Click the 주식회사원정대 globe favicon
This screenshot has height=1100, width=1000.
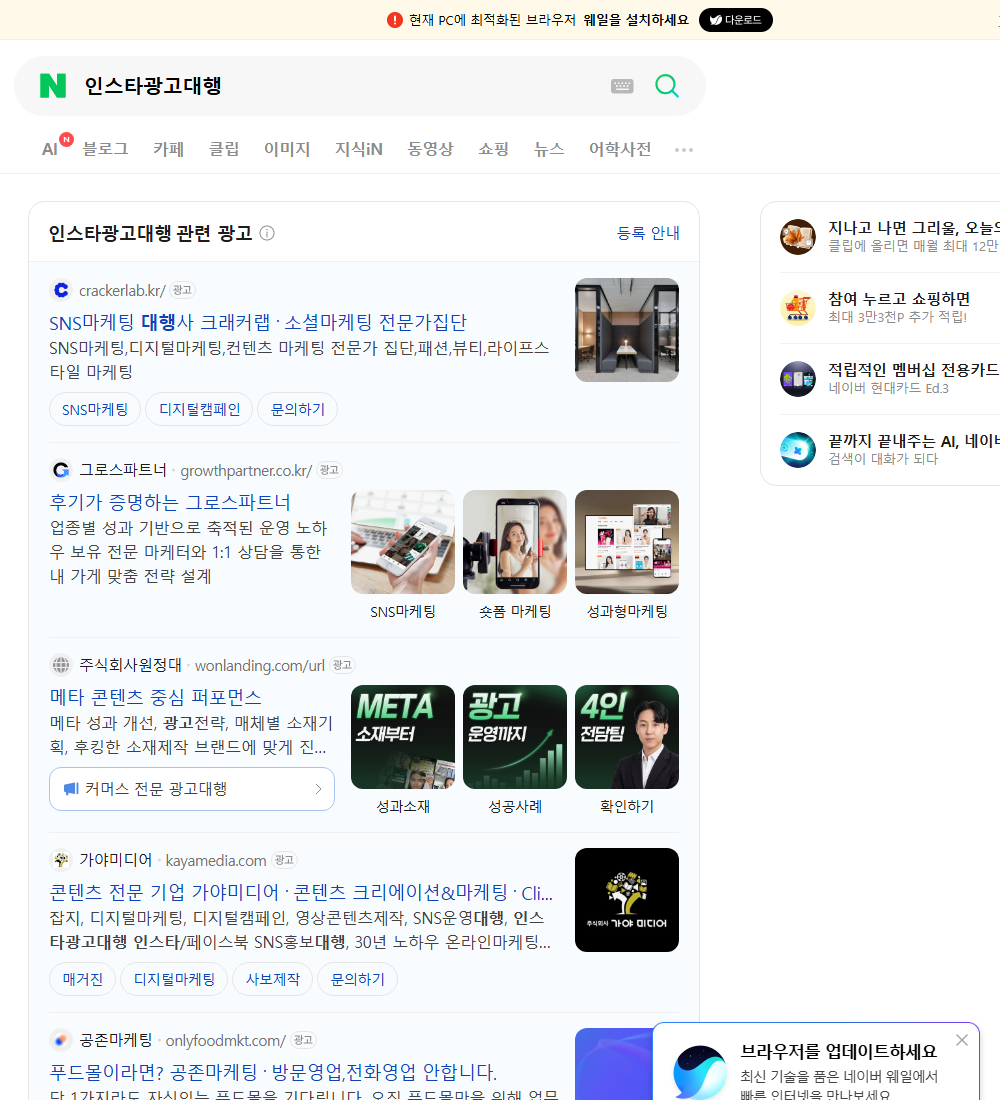coord(61,665)
